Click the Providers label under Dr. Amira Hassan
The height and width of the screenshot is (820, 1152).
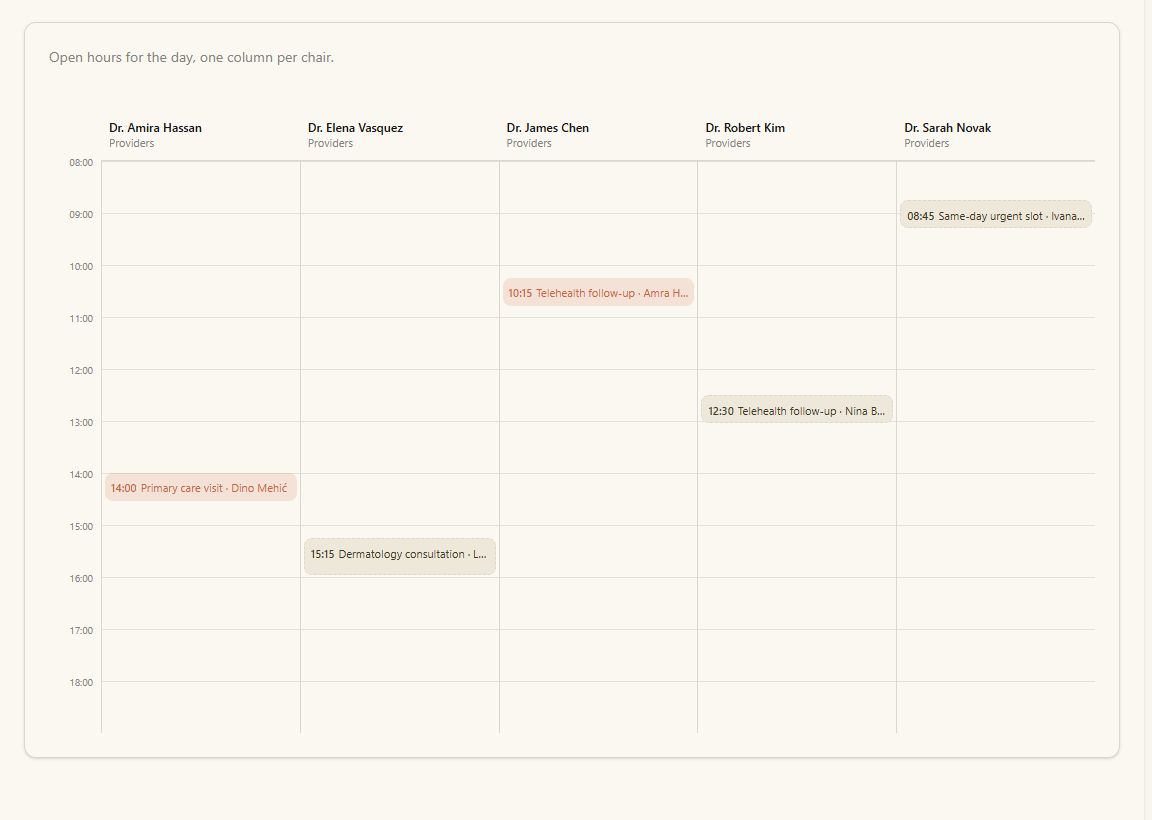[132, 143]
